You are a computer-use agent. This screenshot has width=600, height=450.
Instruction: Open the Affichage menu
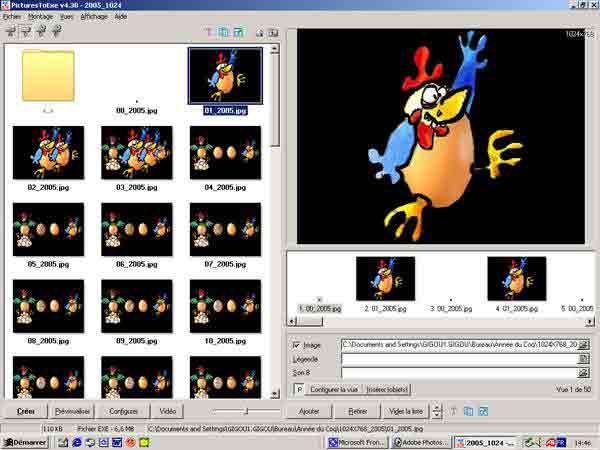coord(94,16)
